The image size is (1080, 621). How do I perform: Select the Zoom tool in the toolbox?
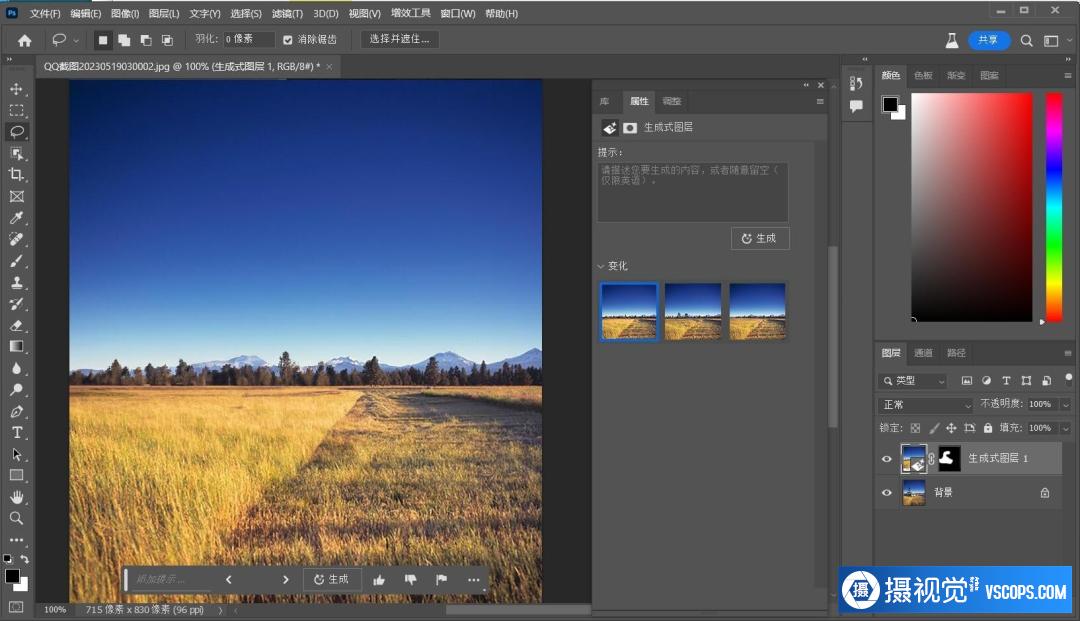[17, 518]
